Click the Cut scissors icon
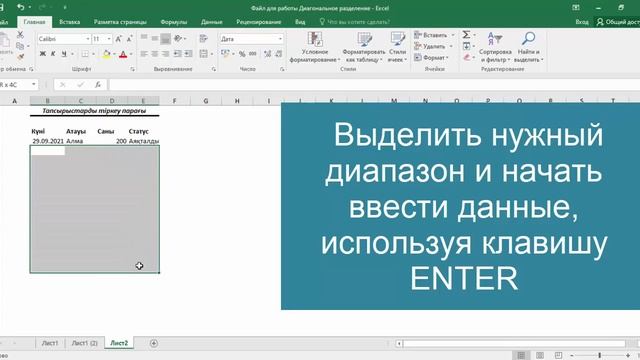The height and width of the screenshot is (360, 640). point(20,35)
